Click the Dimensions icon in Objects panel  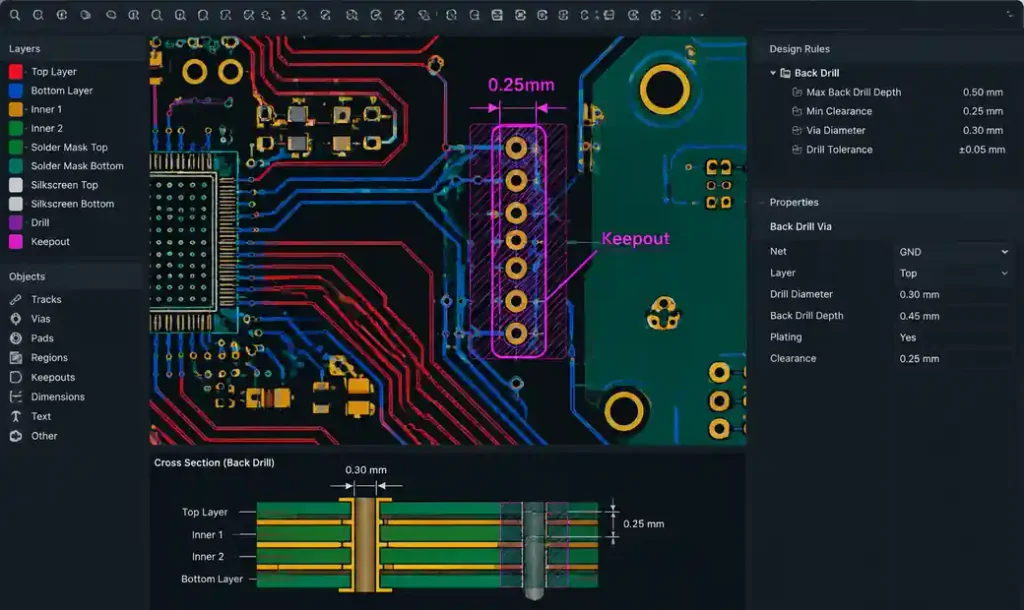16,397
